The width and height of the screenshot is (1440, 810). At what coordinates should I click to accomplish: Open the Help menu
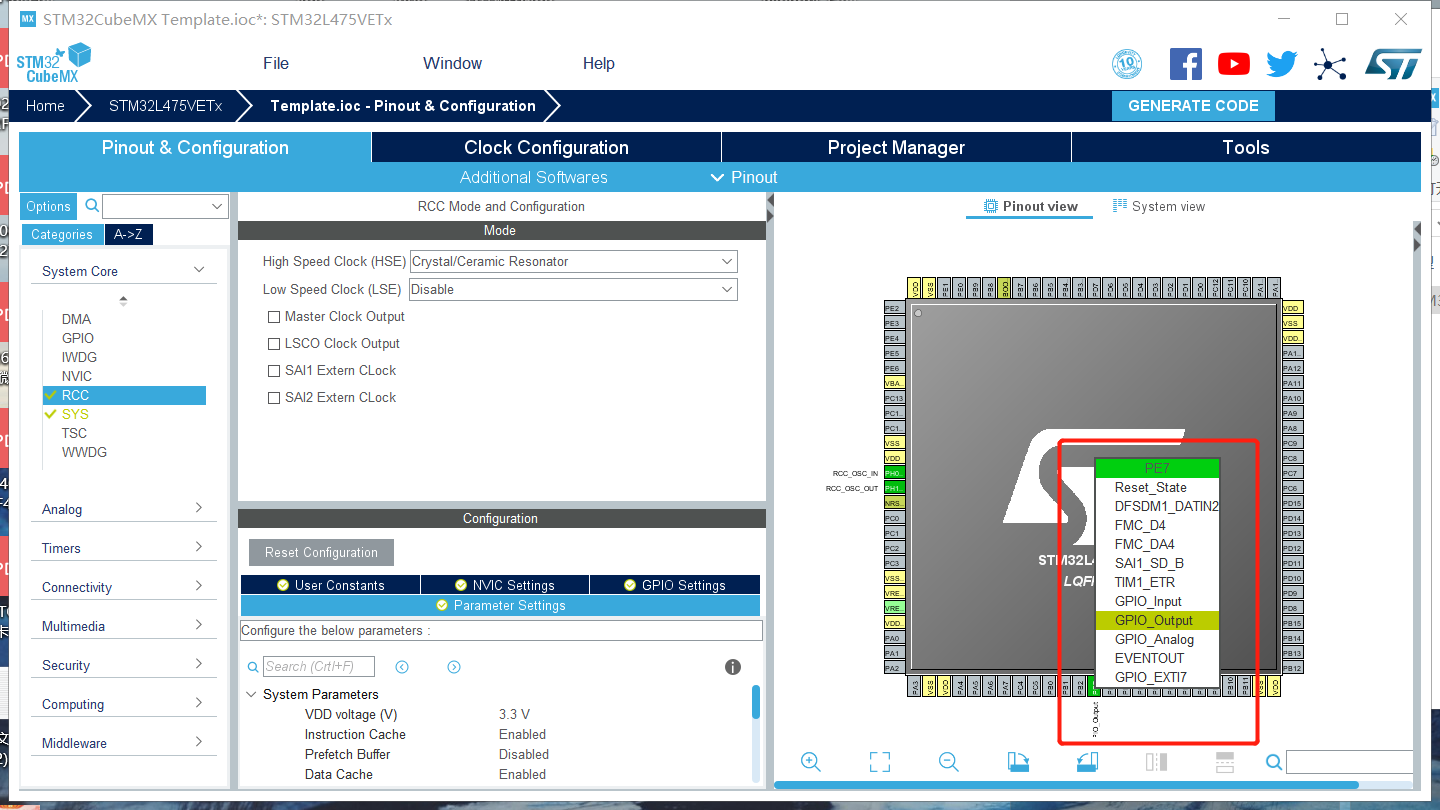[x=598, y=63]
